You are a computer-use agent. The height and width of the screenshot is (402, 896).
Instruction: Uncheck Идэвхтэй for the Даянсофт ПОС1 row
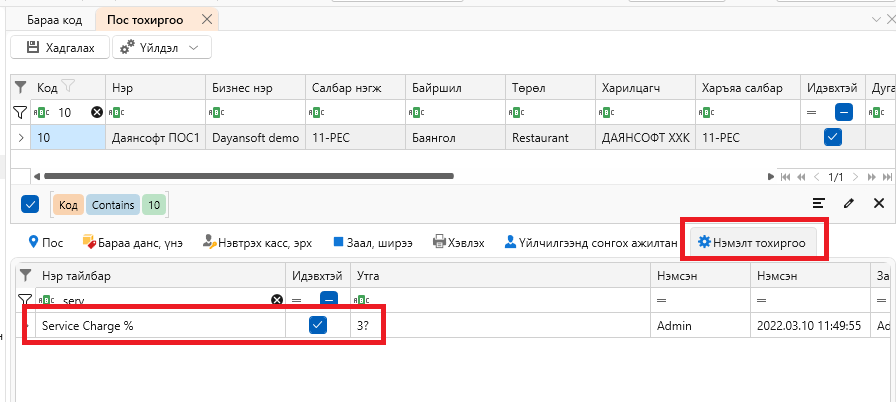833,138
